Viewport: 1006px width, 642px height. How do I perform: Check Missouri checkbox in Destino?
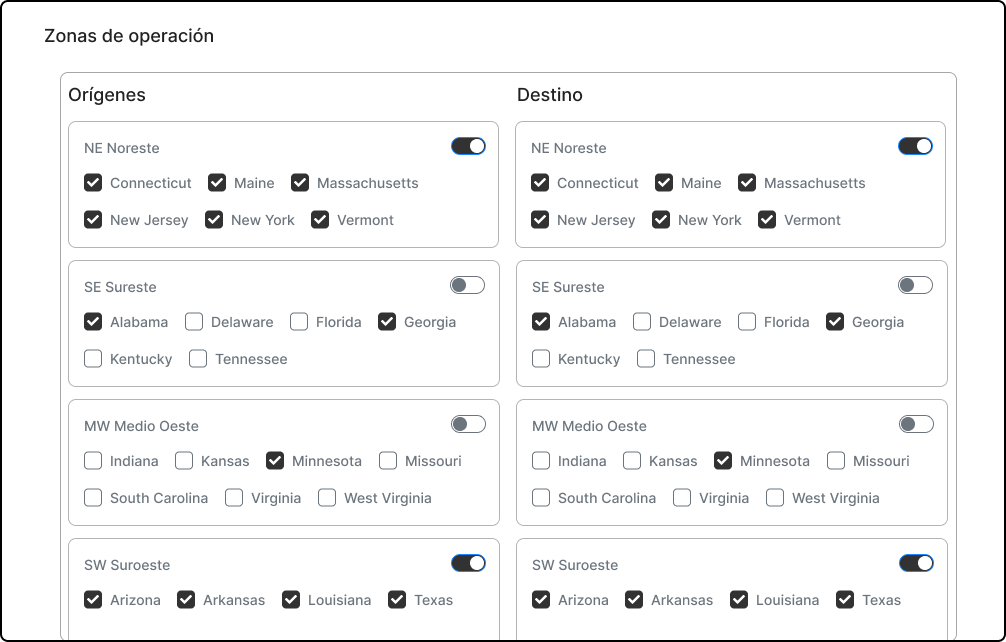pyautogui.click(x=836, y=461)
